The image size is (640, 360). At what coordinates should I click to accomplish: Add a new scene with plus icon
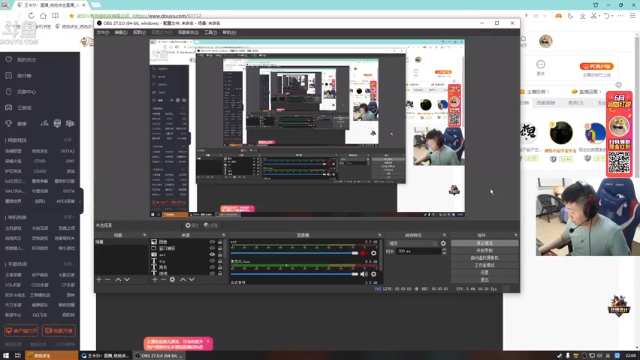pos(99,280)
